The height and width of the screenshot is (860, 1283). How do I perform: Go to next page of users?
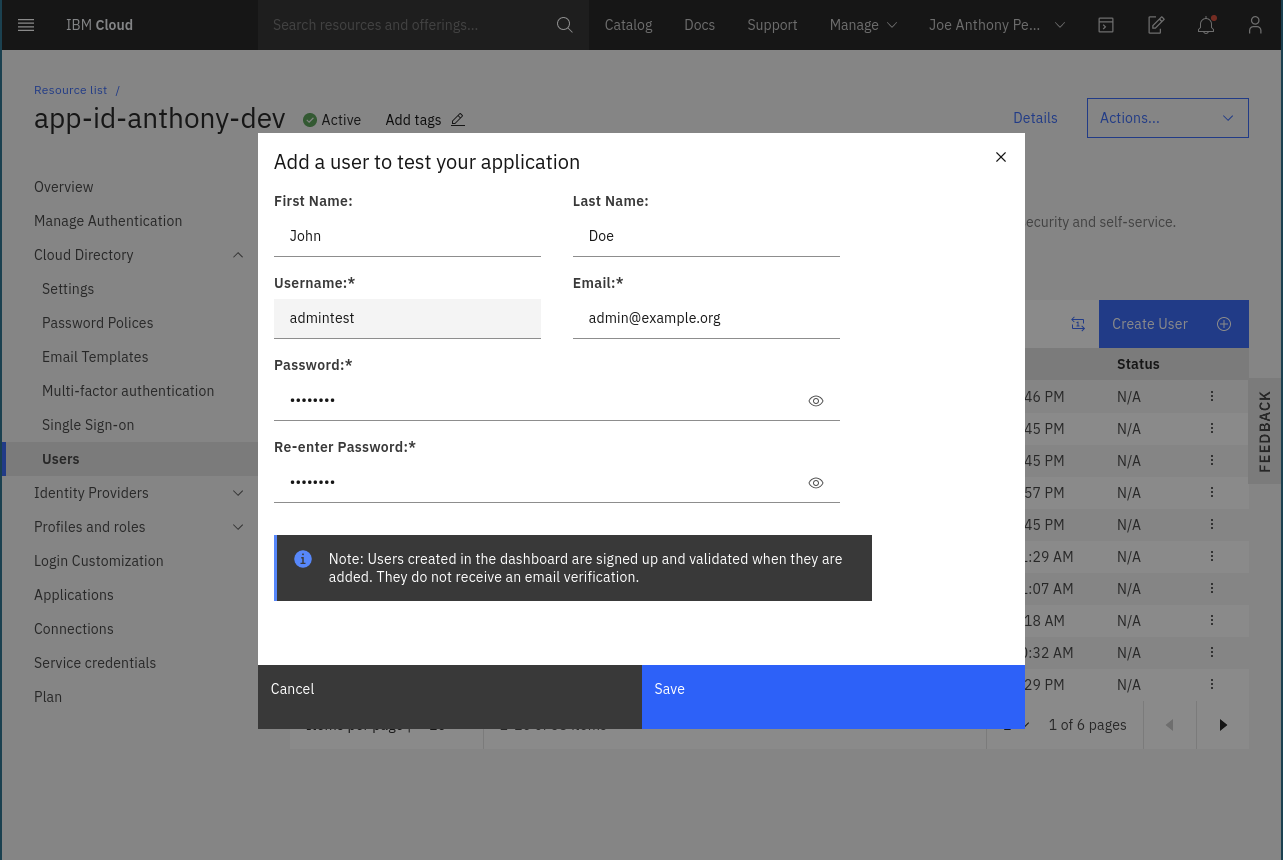(1222, 725)
